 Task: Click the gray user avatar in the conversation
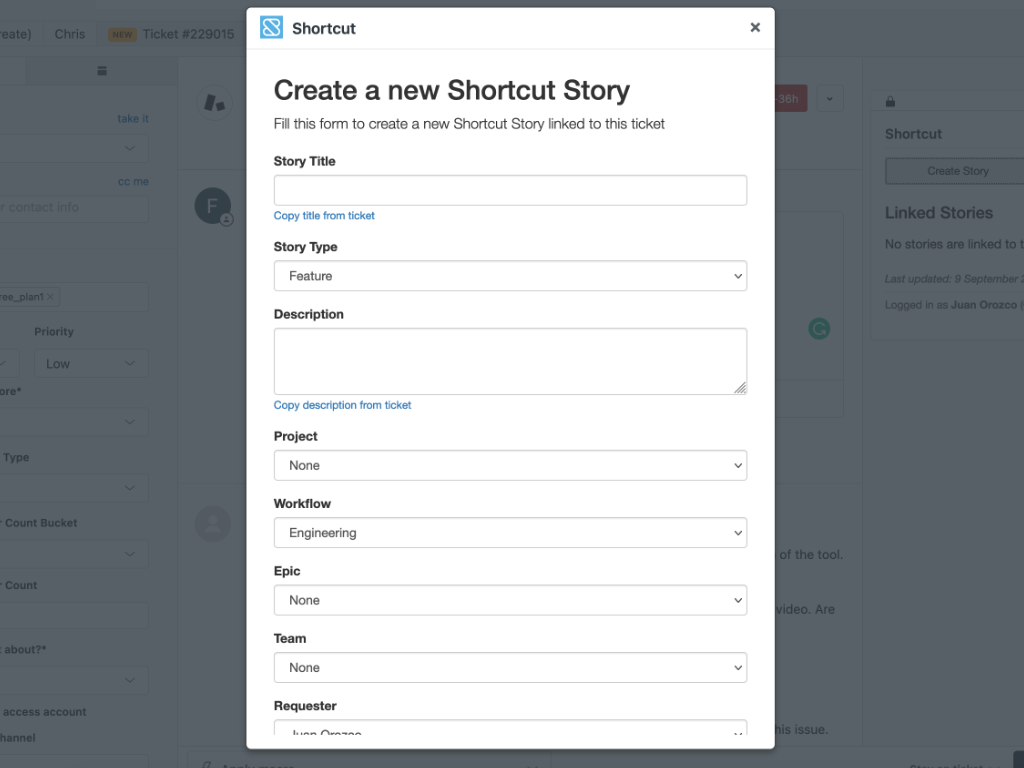(x=212, y=523)
